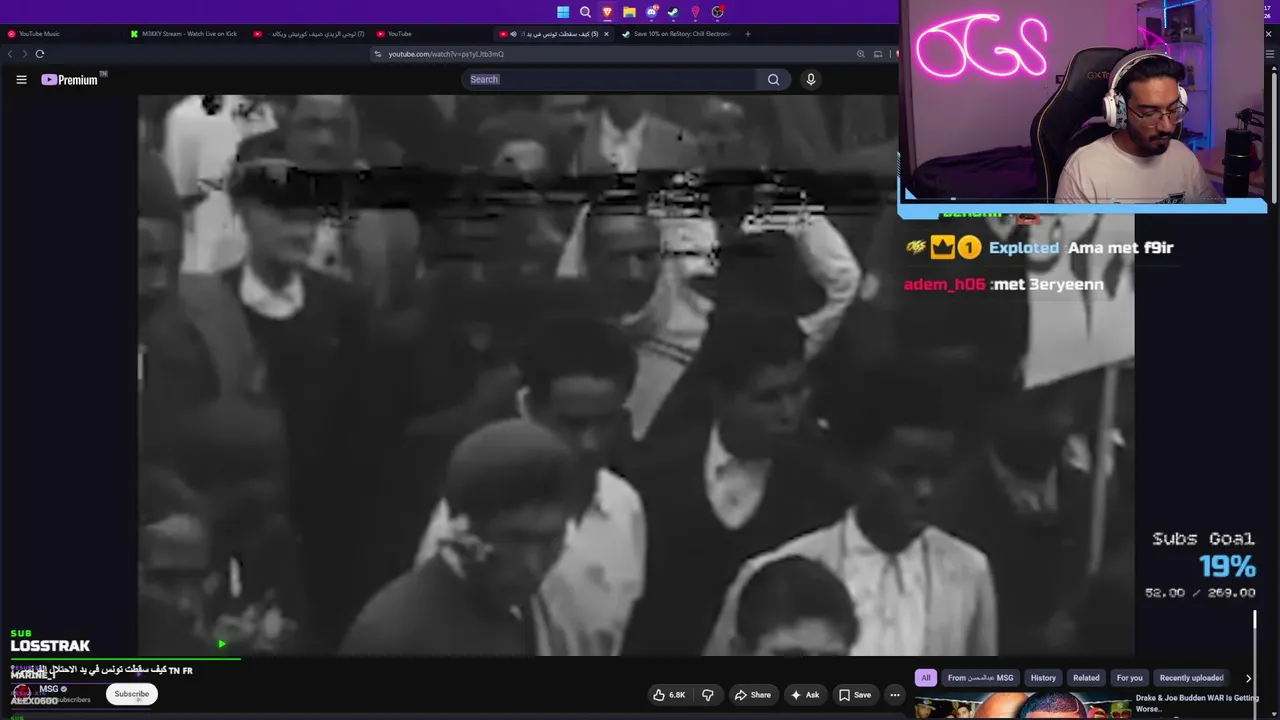The image size is (1280, 720).
Task: Select the Related filter chip
Action: 1086,678
